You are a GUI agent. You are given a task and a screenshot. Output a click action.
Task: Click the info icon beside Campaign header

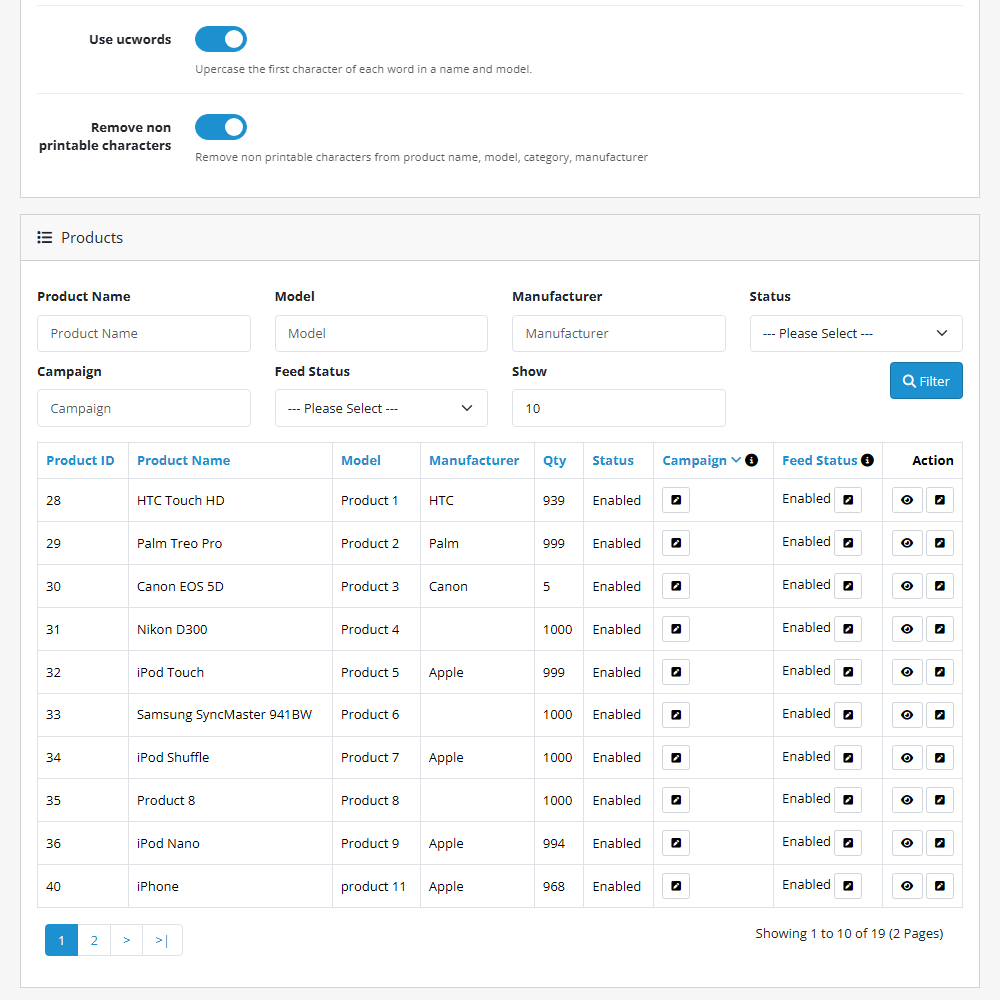coord(751,460)
